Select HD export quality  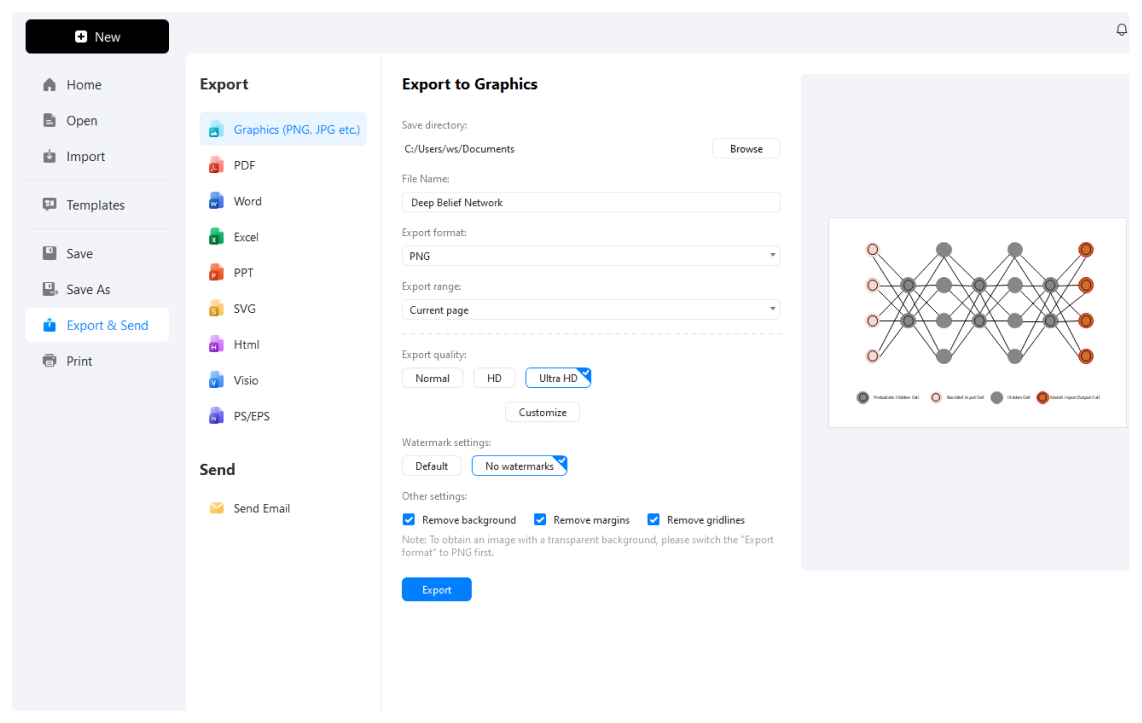tap(494, 378)
